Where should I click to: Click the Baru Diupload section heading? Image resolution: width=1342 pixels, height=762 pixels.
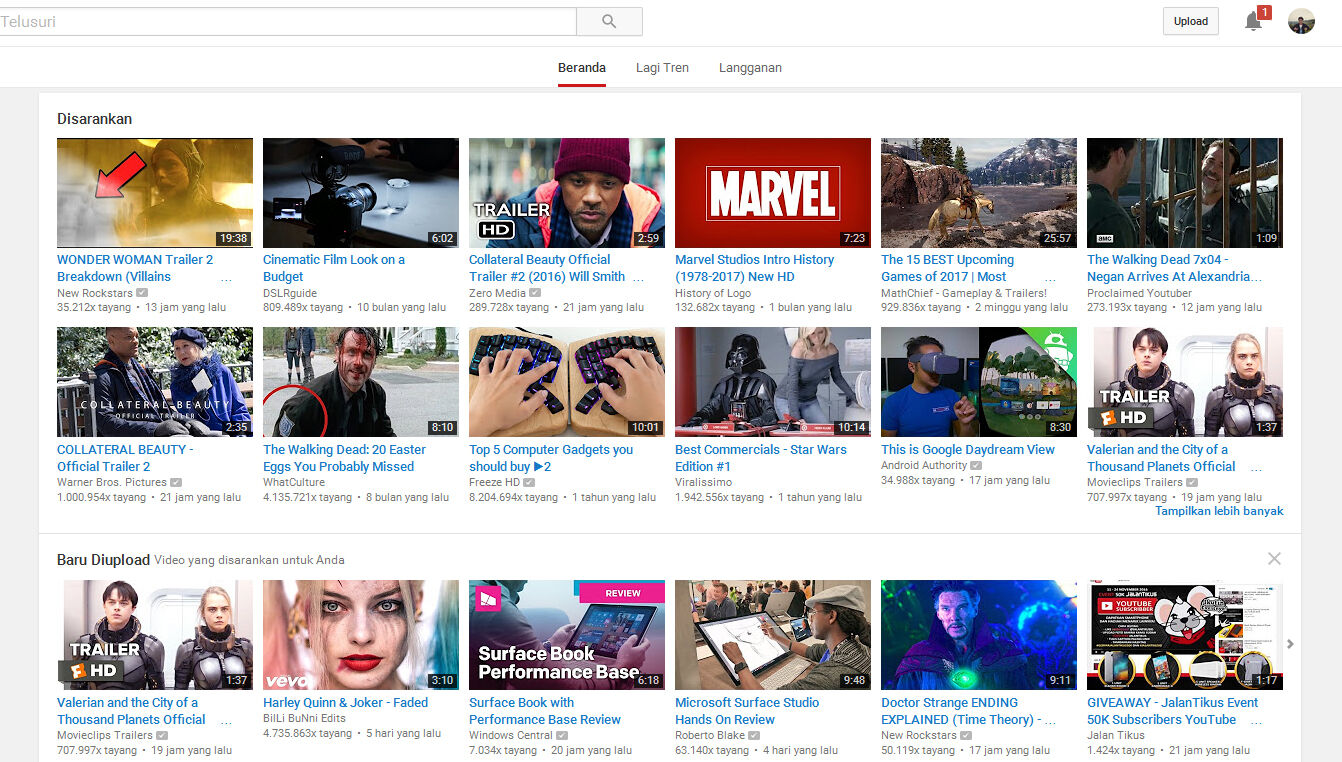pyautogui.click(x=103, y=560)
